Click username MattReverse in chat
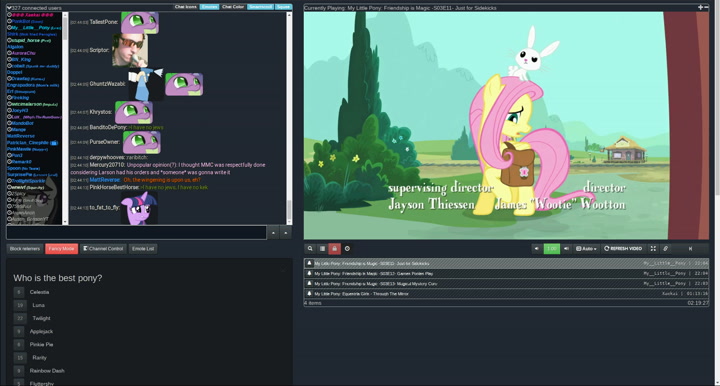 (105, 180)
